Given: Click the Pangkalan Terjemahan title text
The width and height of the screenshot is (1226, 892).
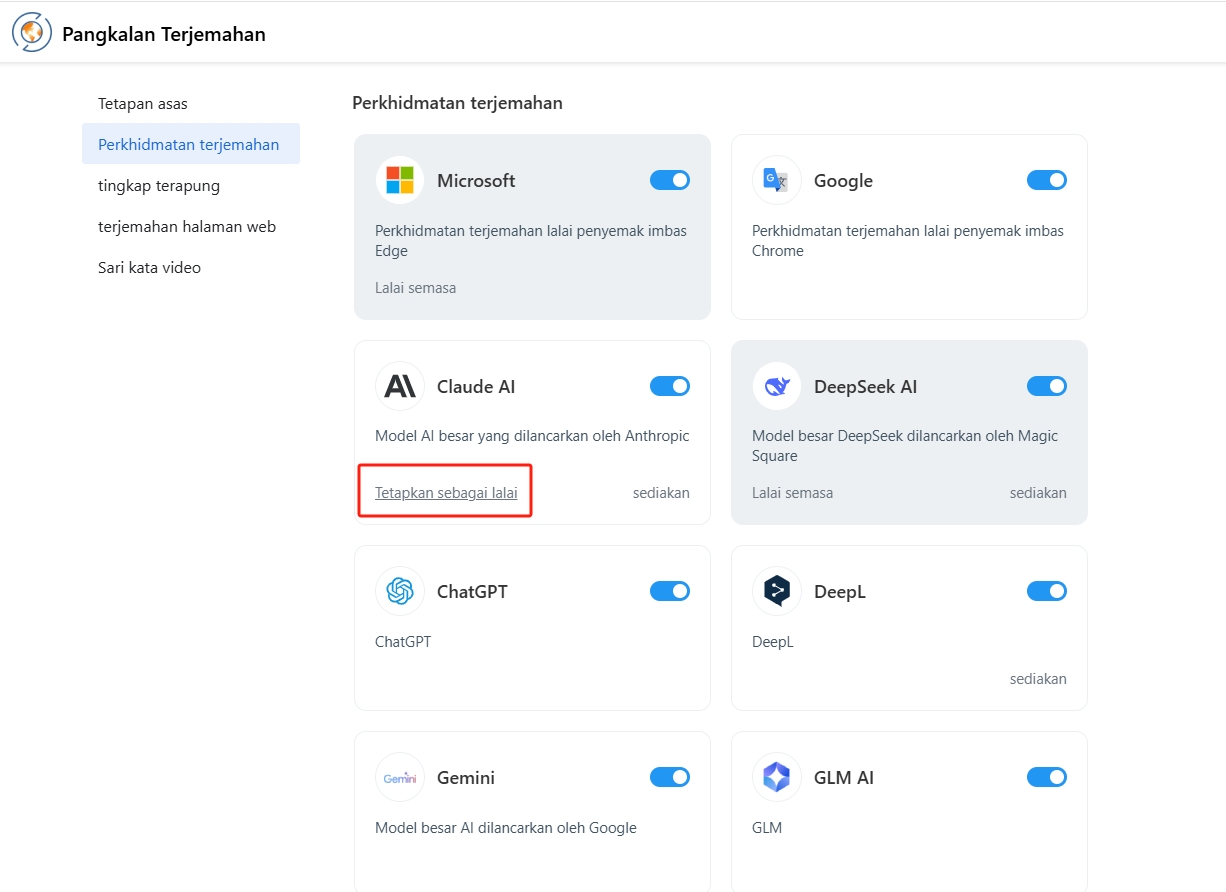Looking at the screenshot, I should (x=164, y=34).
